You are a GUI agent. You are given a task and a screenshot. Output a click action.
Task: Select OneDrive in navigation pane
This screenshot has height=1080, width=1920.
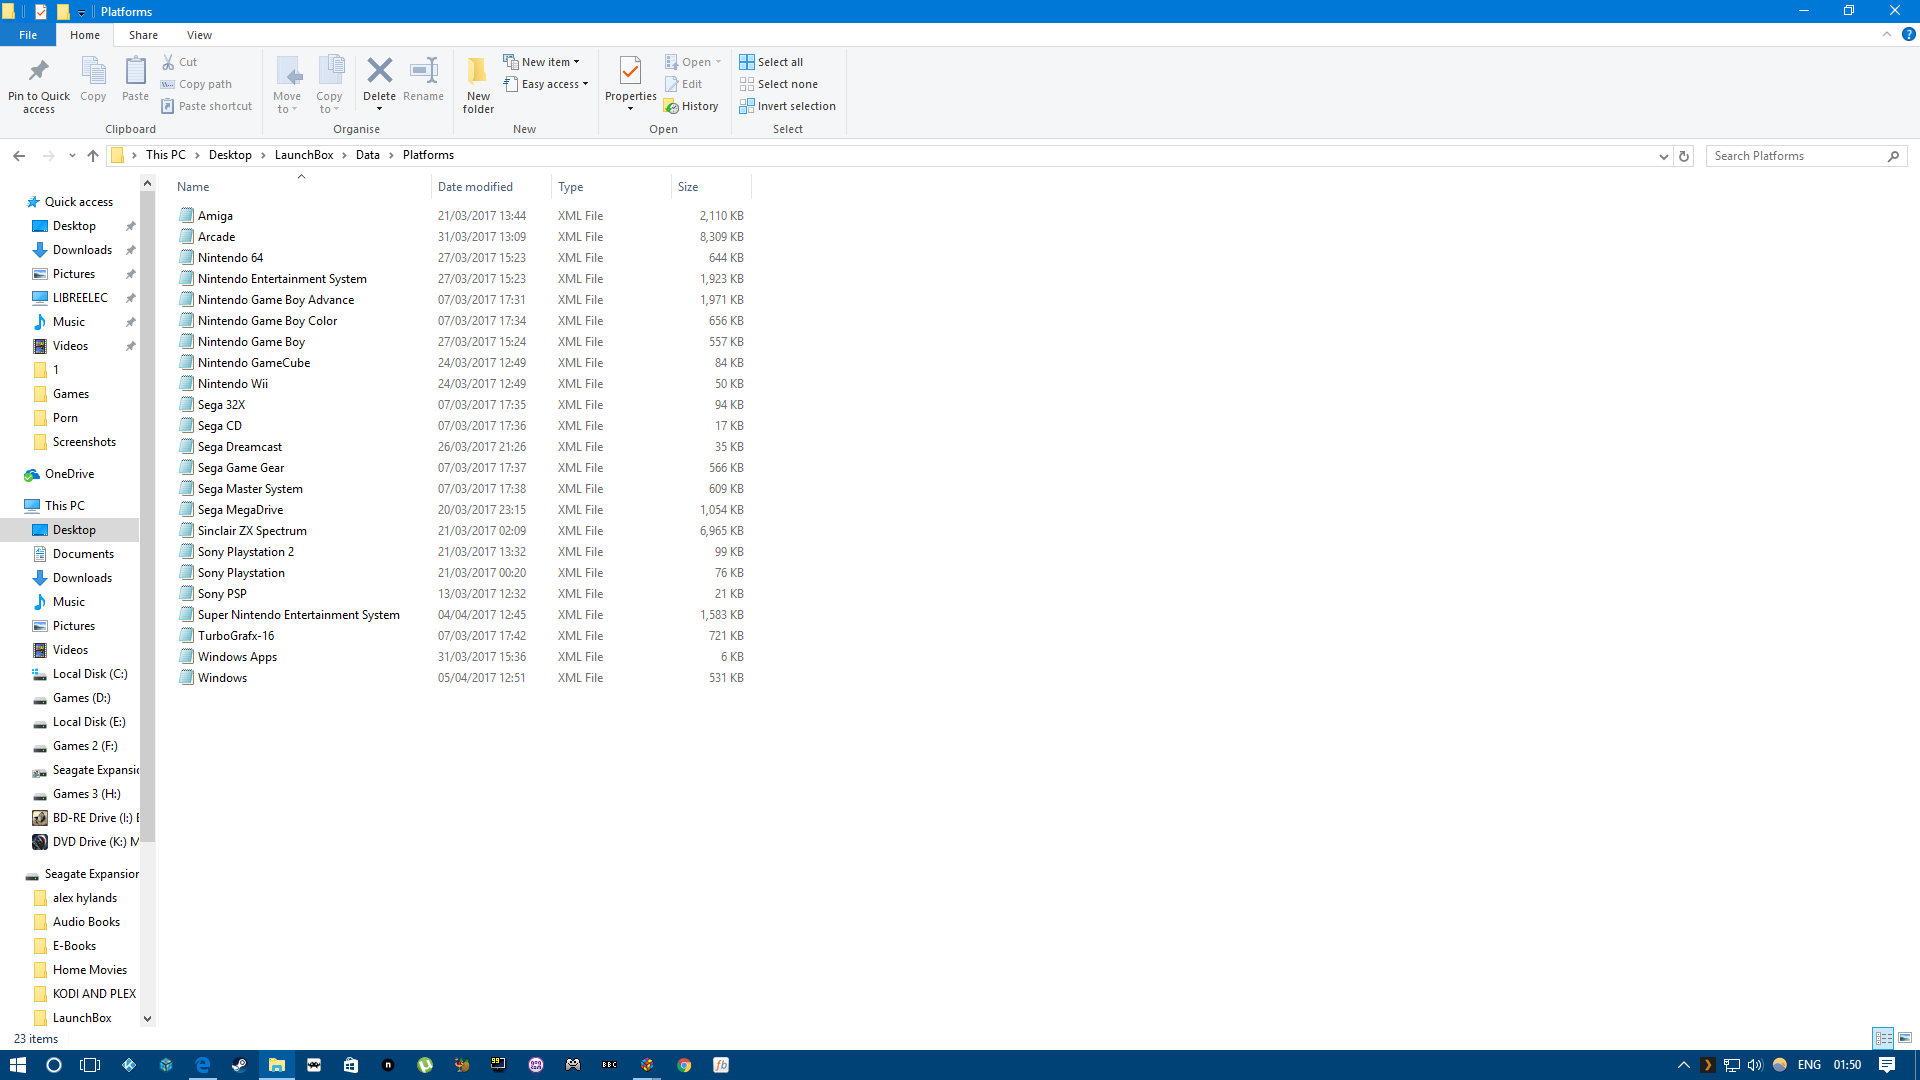click(69, 474)
